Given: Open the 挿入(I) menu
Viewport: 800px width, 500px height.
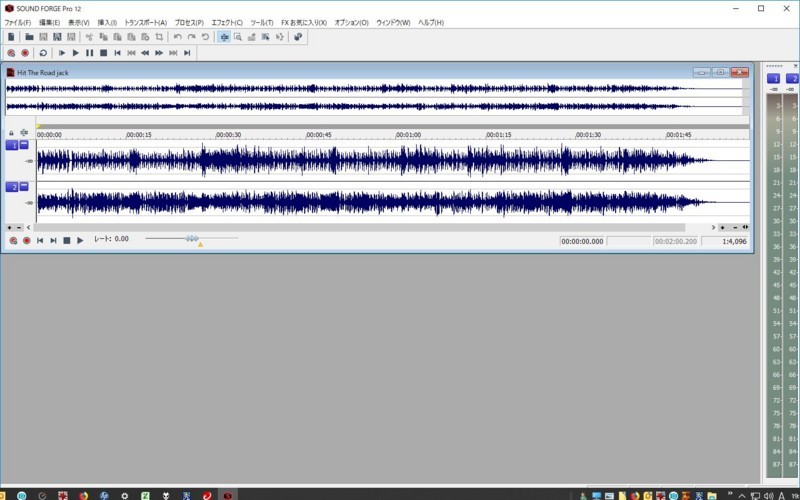Looking at the screenshot, I should pos(107,22).
